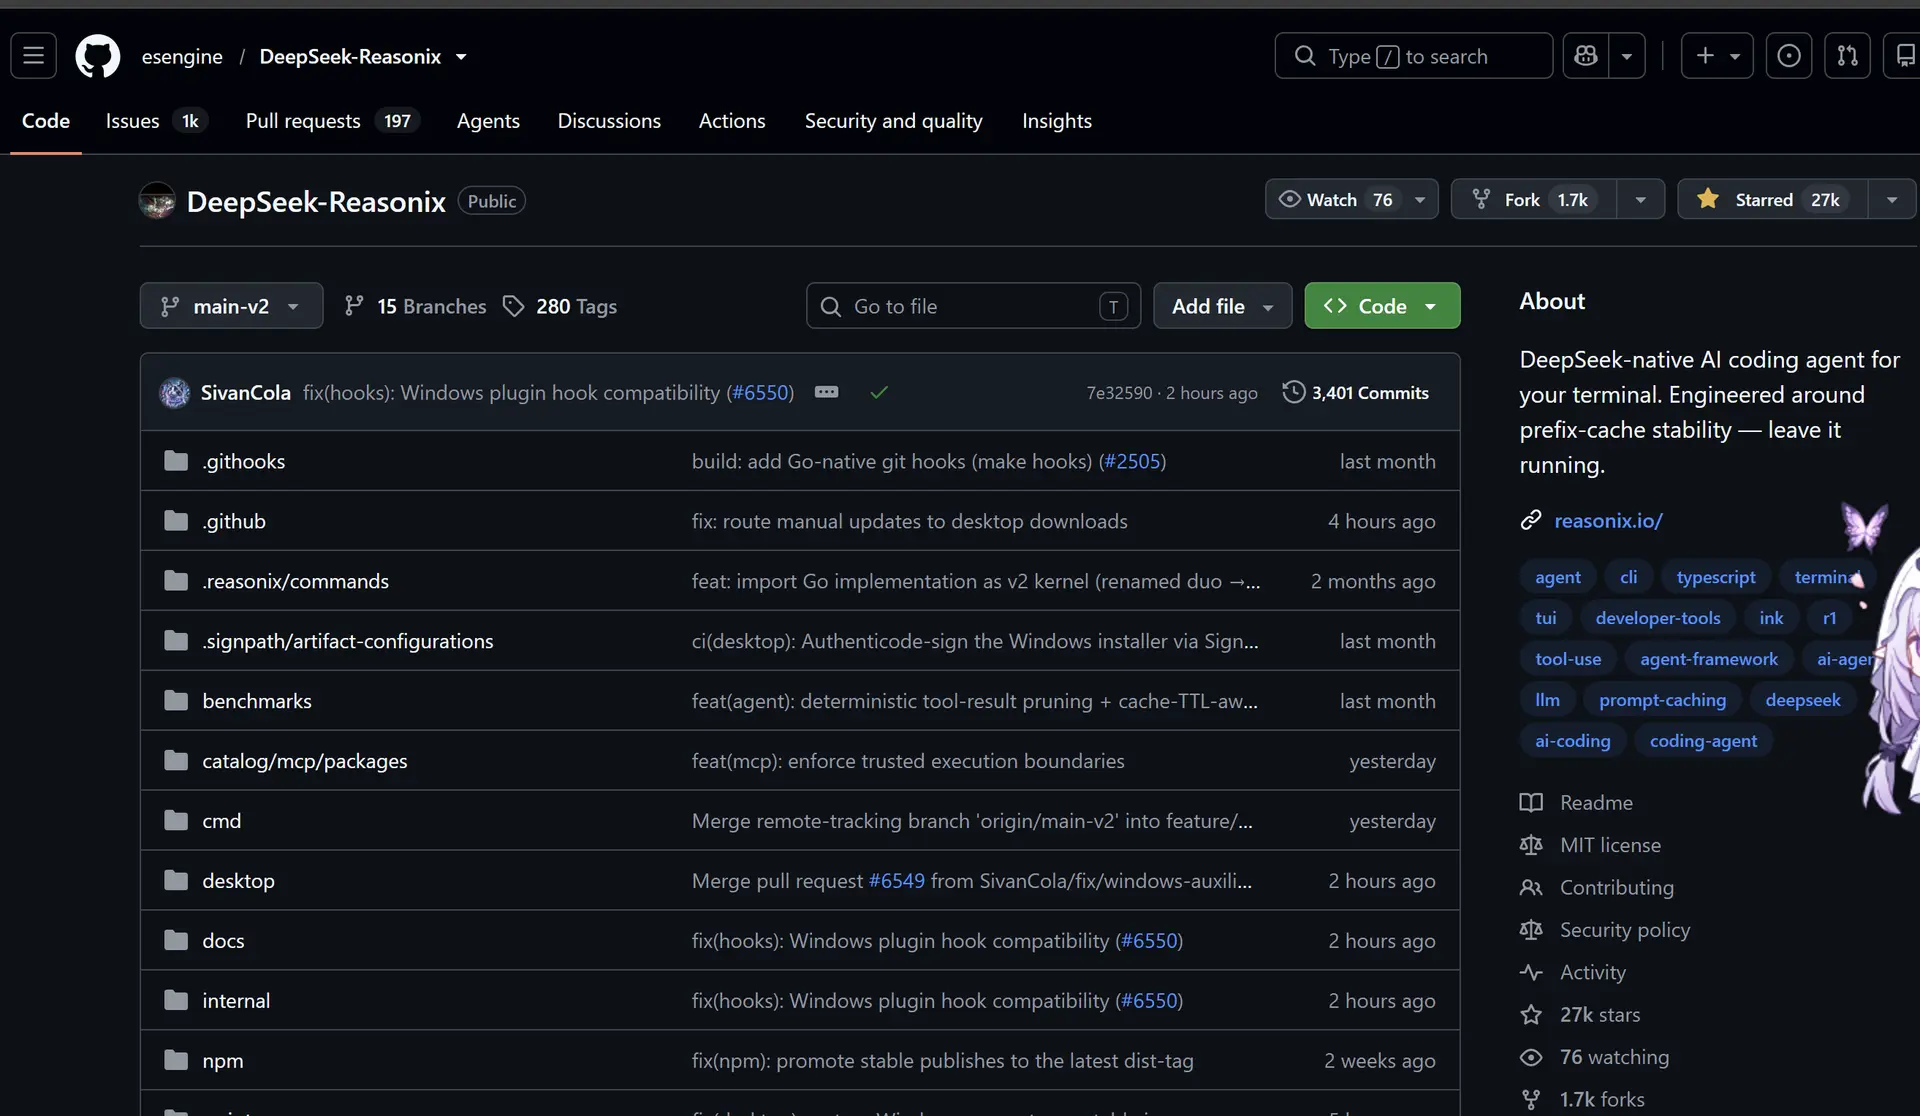Viewport: 1920px width, 1116px height.
Task: Open commit hash 7e32590
Action: click(x=1119, y=393)
